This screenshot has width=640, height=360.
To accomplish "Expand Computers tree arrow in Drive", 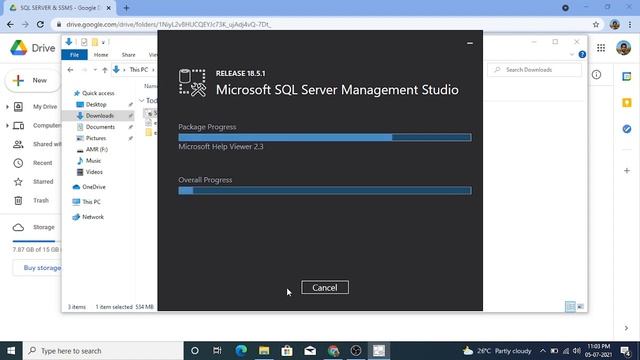I will pyautogui.click(x=7, y=125).
